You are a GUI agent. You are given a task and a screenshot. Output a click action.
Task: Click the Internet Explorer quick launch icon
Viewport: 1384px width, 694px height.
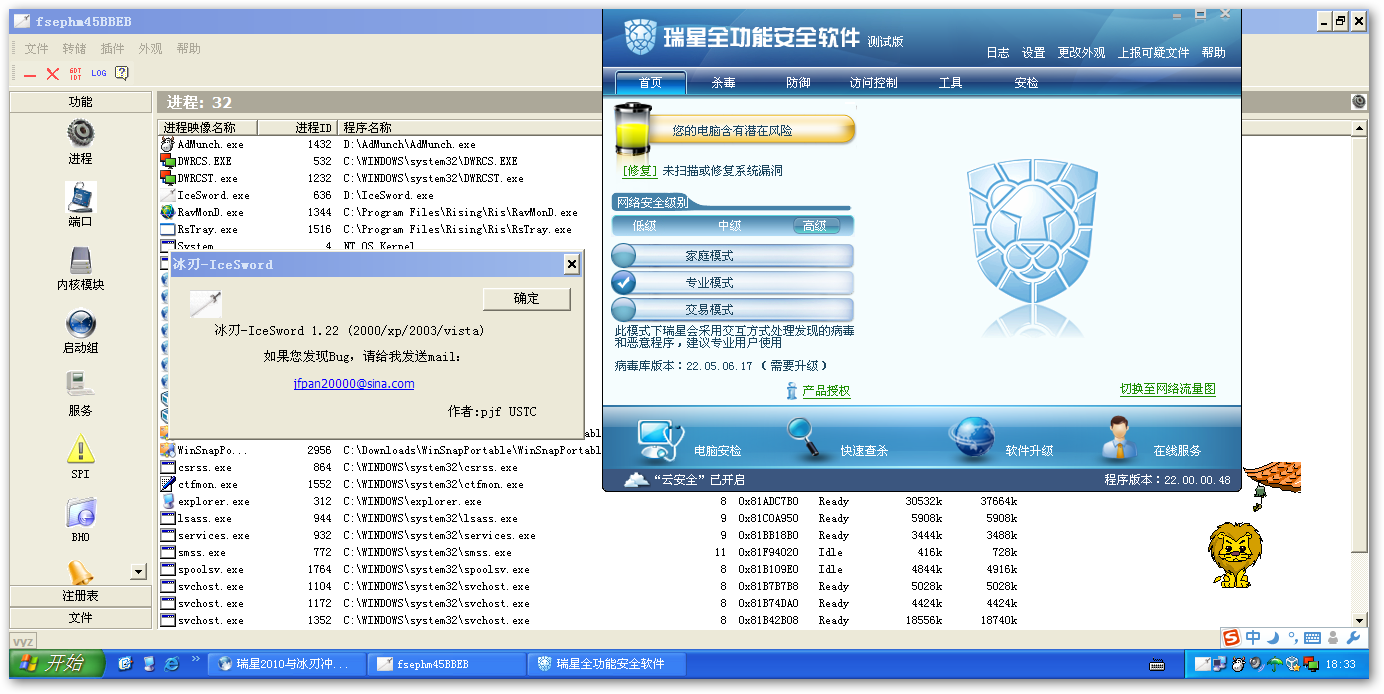[x=172, y=663]
